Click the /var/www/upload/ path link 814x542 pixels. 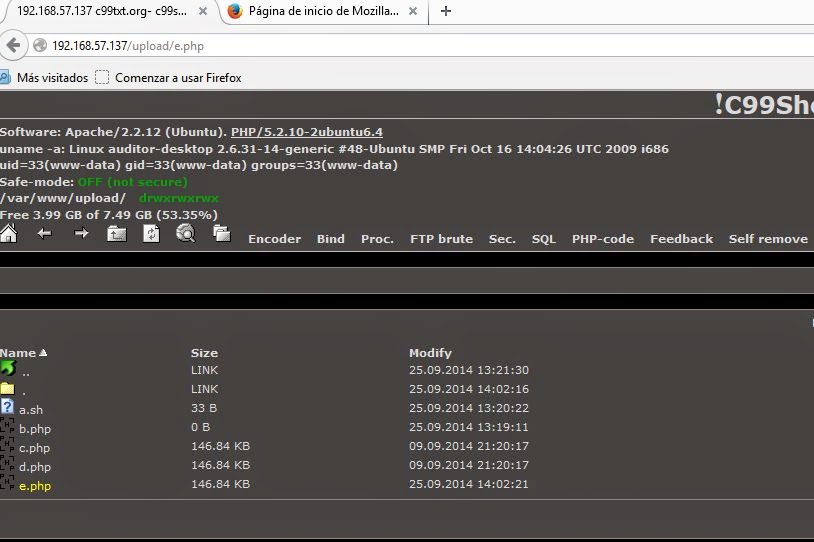pyautogui.click(x=63, y=198)
